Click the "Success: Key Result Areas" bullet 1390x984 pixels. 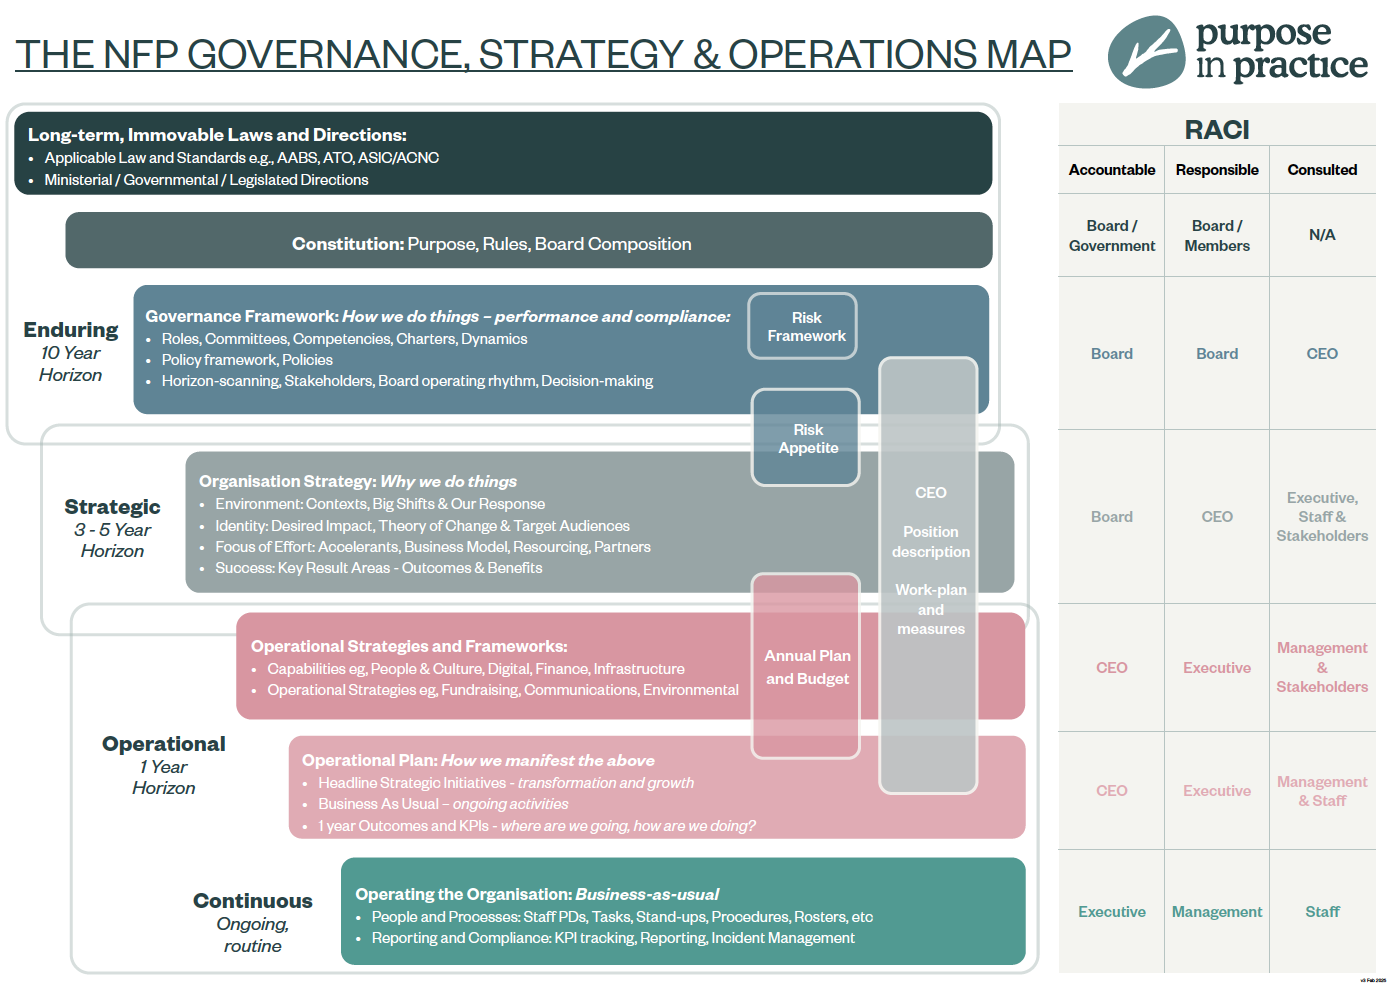click(379, 568)
